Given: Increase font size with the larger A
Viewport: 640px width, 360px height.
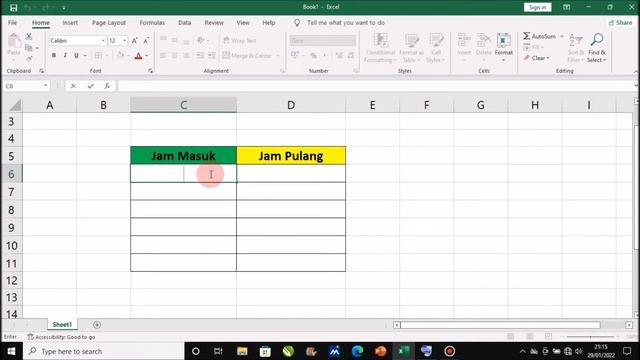Looking at the screenshot, I should (x=134, y=40).
